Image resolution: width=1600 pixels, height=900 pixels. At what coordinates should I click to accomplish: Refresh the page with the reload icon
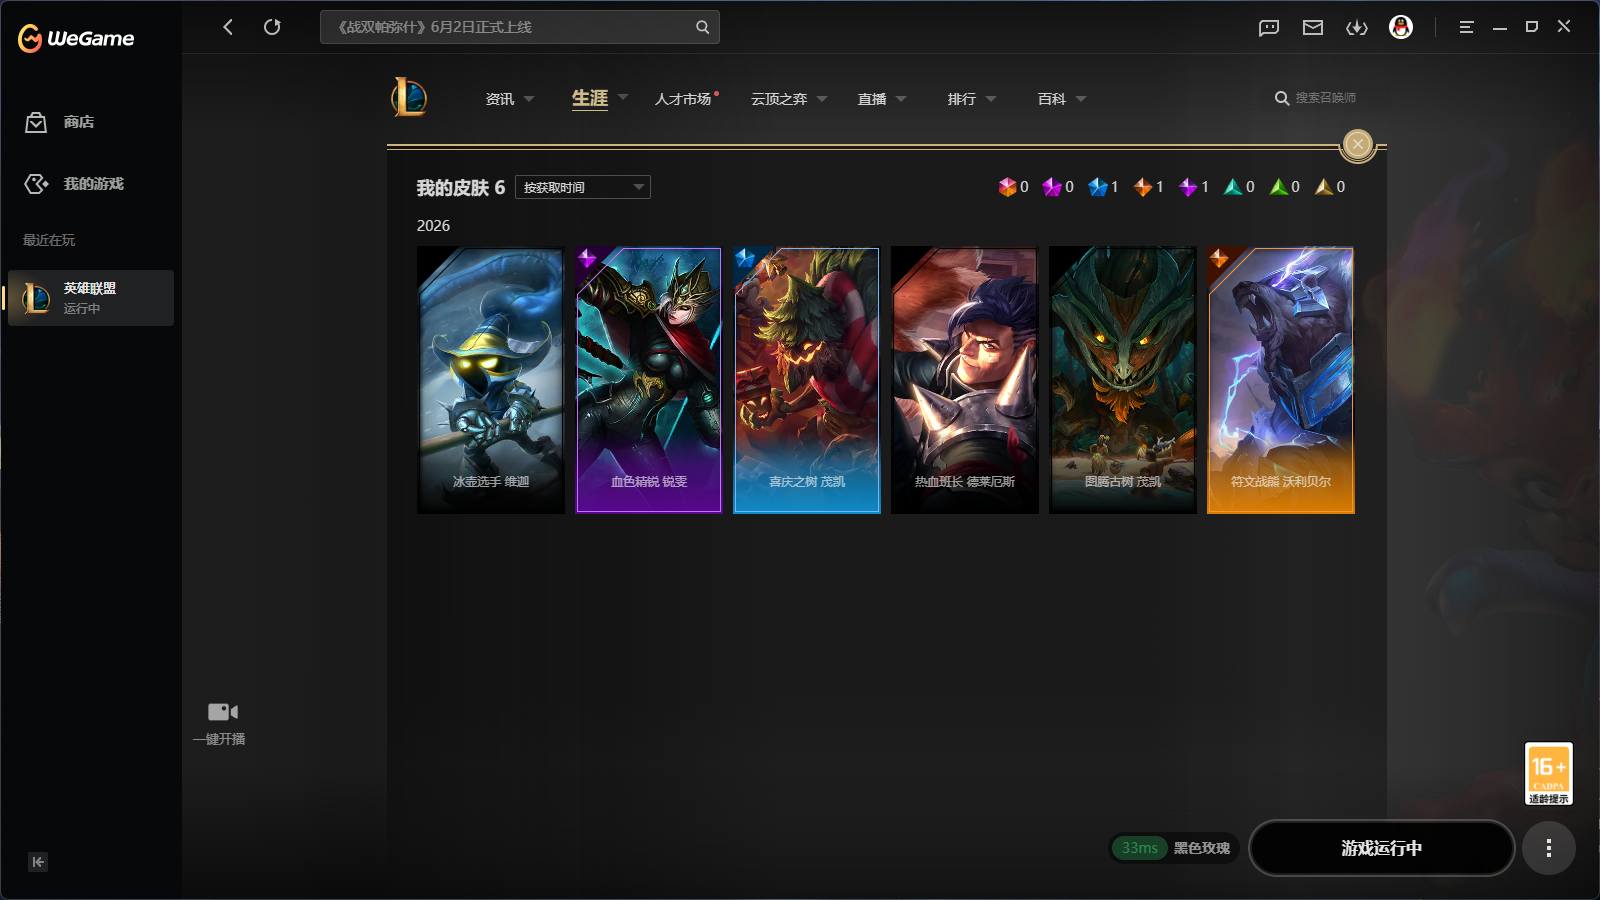272,27
